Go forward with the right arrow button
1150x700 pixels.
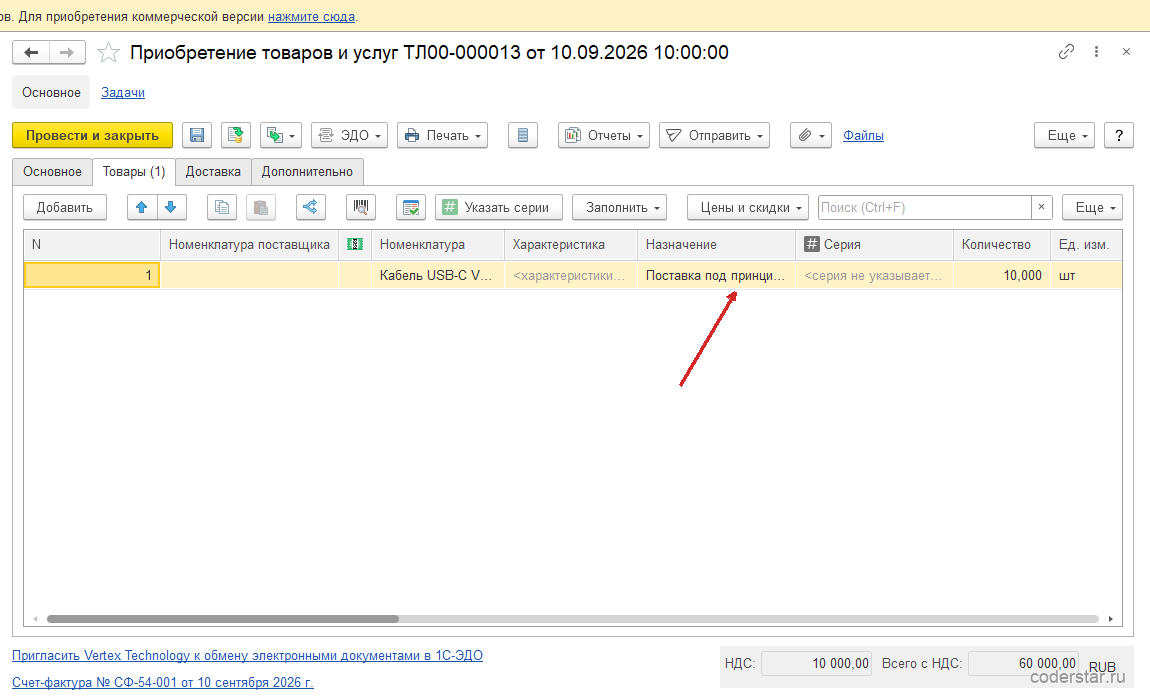[x=67, y=52]
